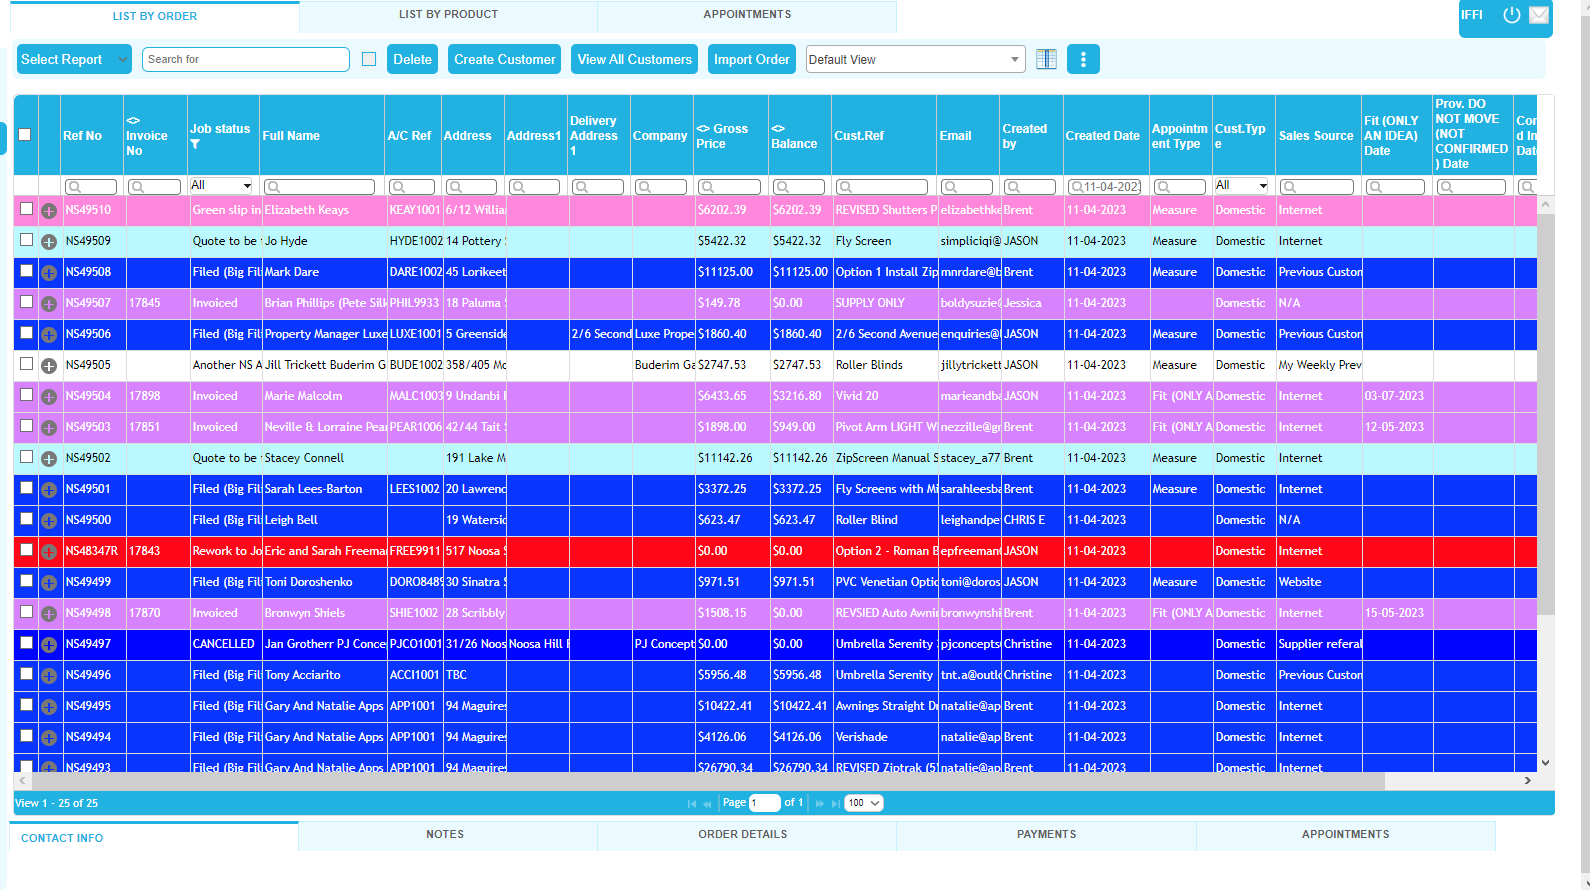Check the select-all checkbox in table header
The height and width of the screenshot is (890, 1590).
pos(25,135)
